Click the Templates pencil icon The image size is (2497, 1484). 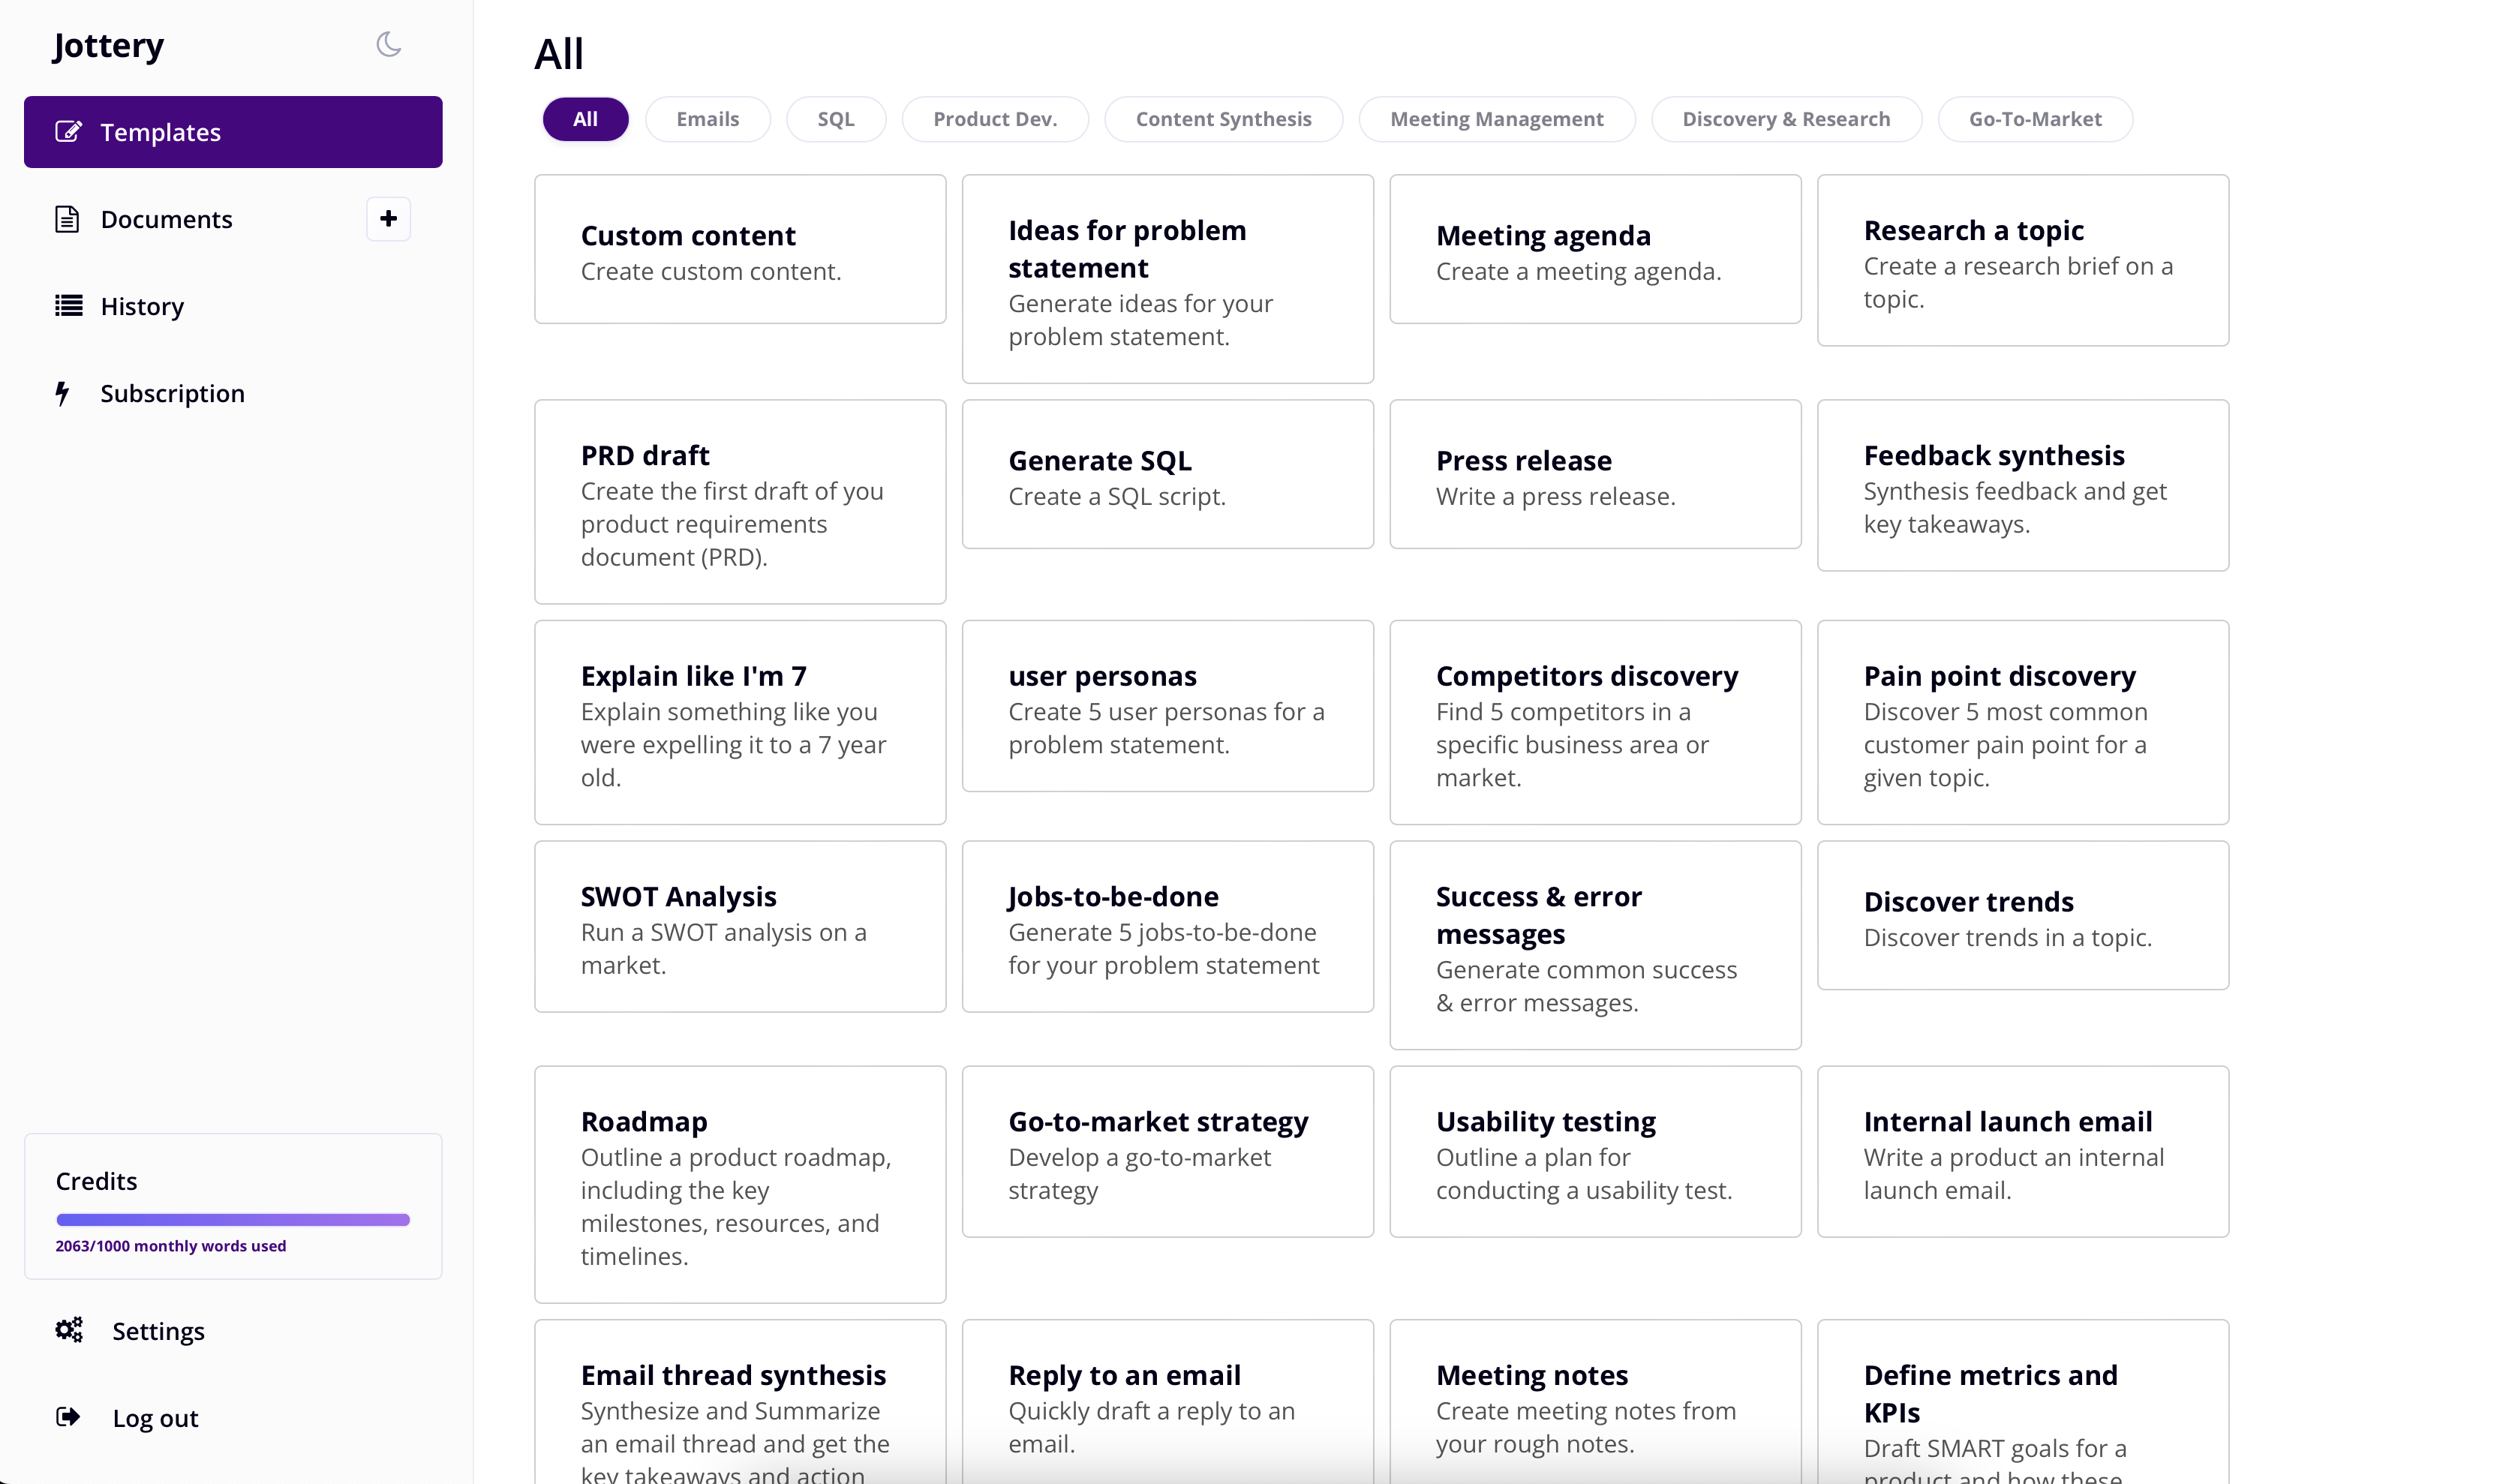pyautogui.click(x=68, y=131)
